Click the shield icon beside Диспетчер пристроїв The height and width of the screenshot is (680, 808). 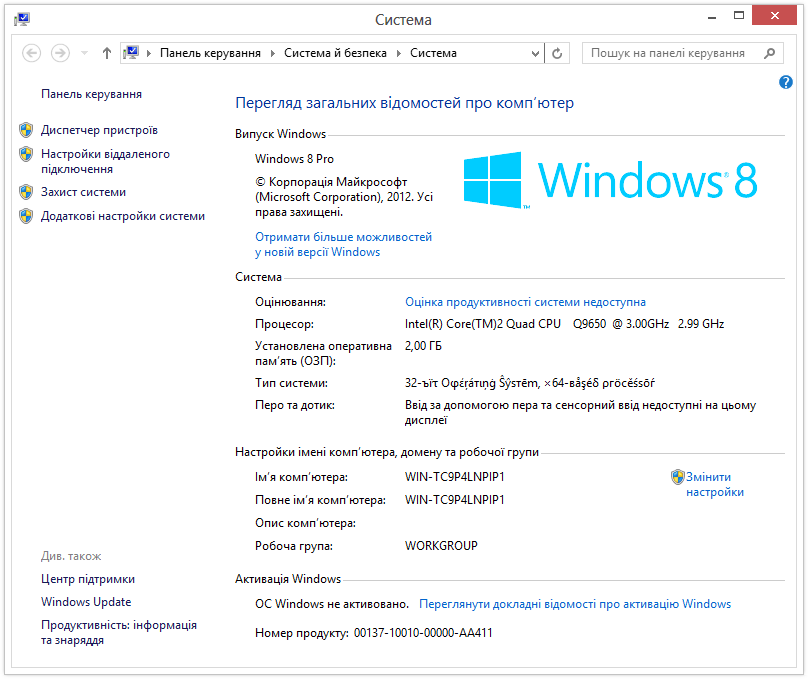pos(26,130)
